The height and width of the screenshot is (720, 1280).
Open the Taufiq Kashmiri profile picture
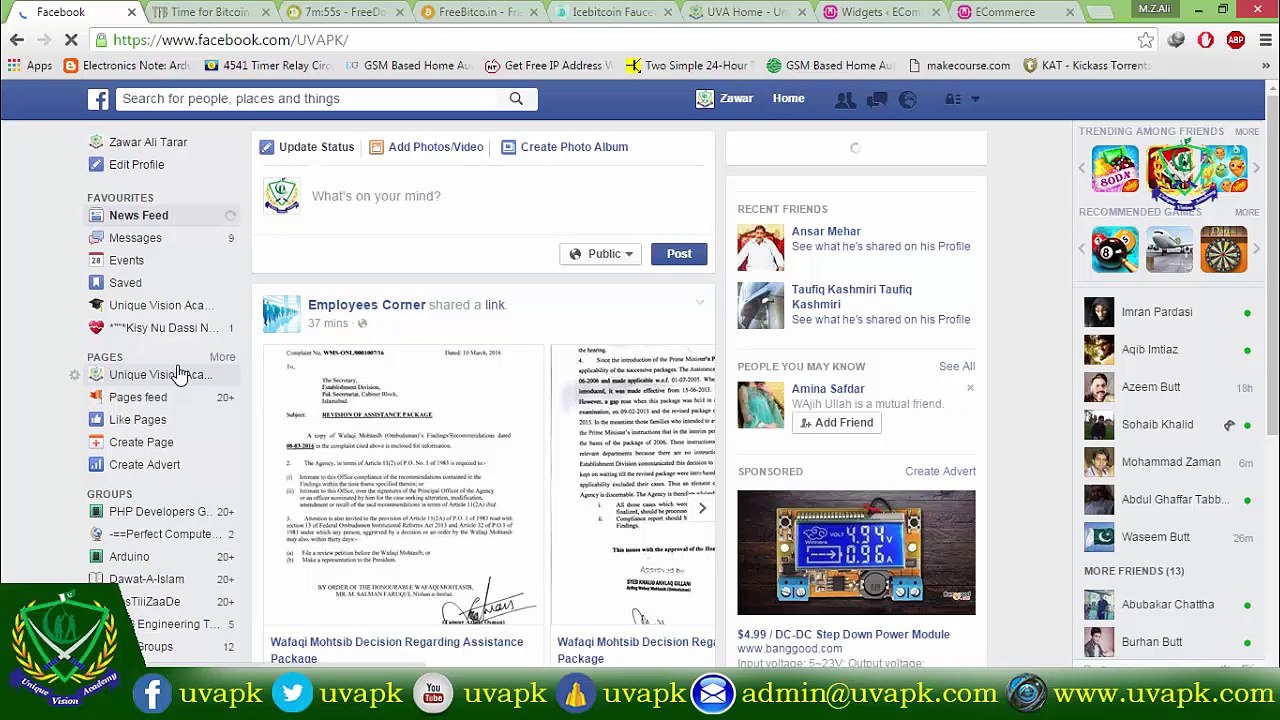coord(761,305)
